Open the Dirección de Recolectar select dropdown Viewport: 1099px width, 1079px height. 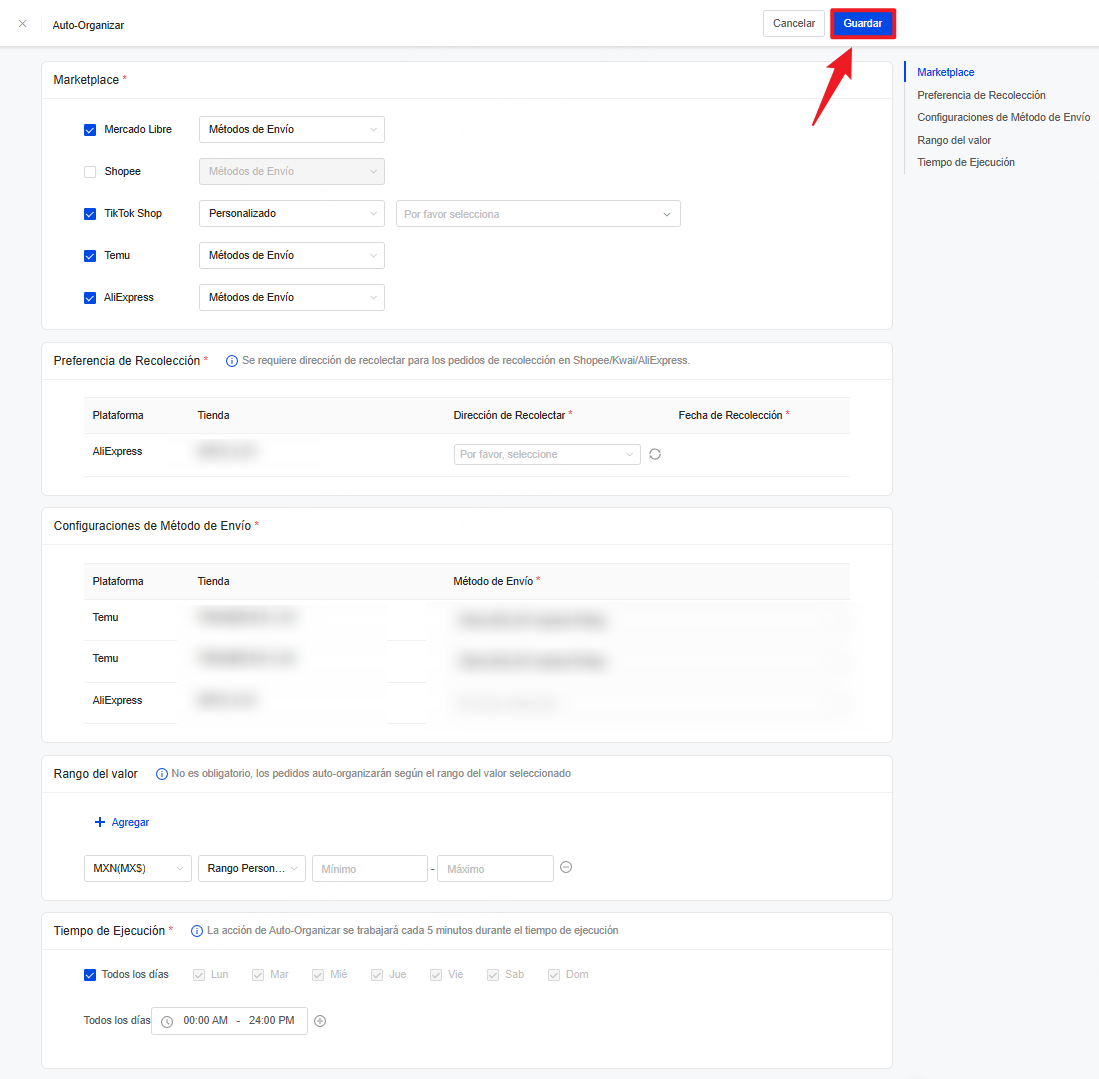[546, 454]
